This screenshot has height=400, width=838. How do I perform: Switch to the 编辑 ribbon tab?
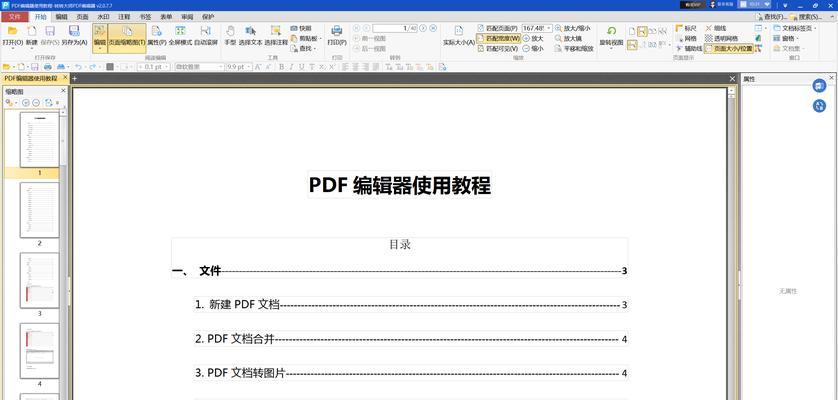click(x=62, y=17)
